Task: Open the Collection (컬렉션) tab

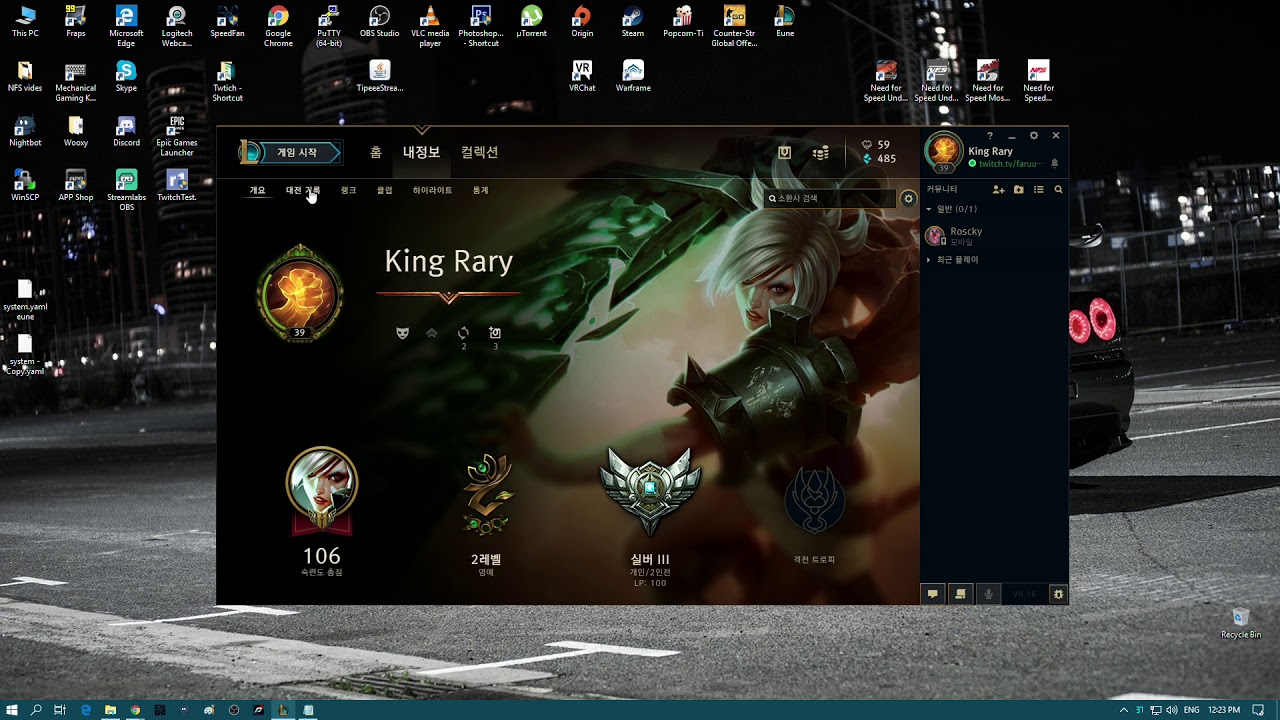Action: point(479,152)
